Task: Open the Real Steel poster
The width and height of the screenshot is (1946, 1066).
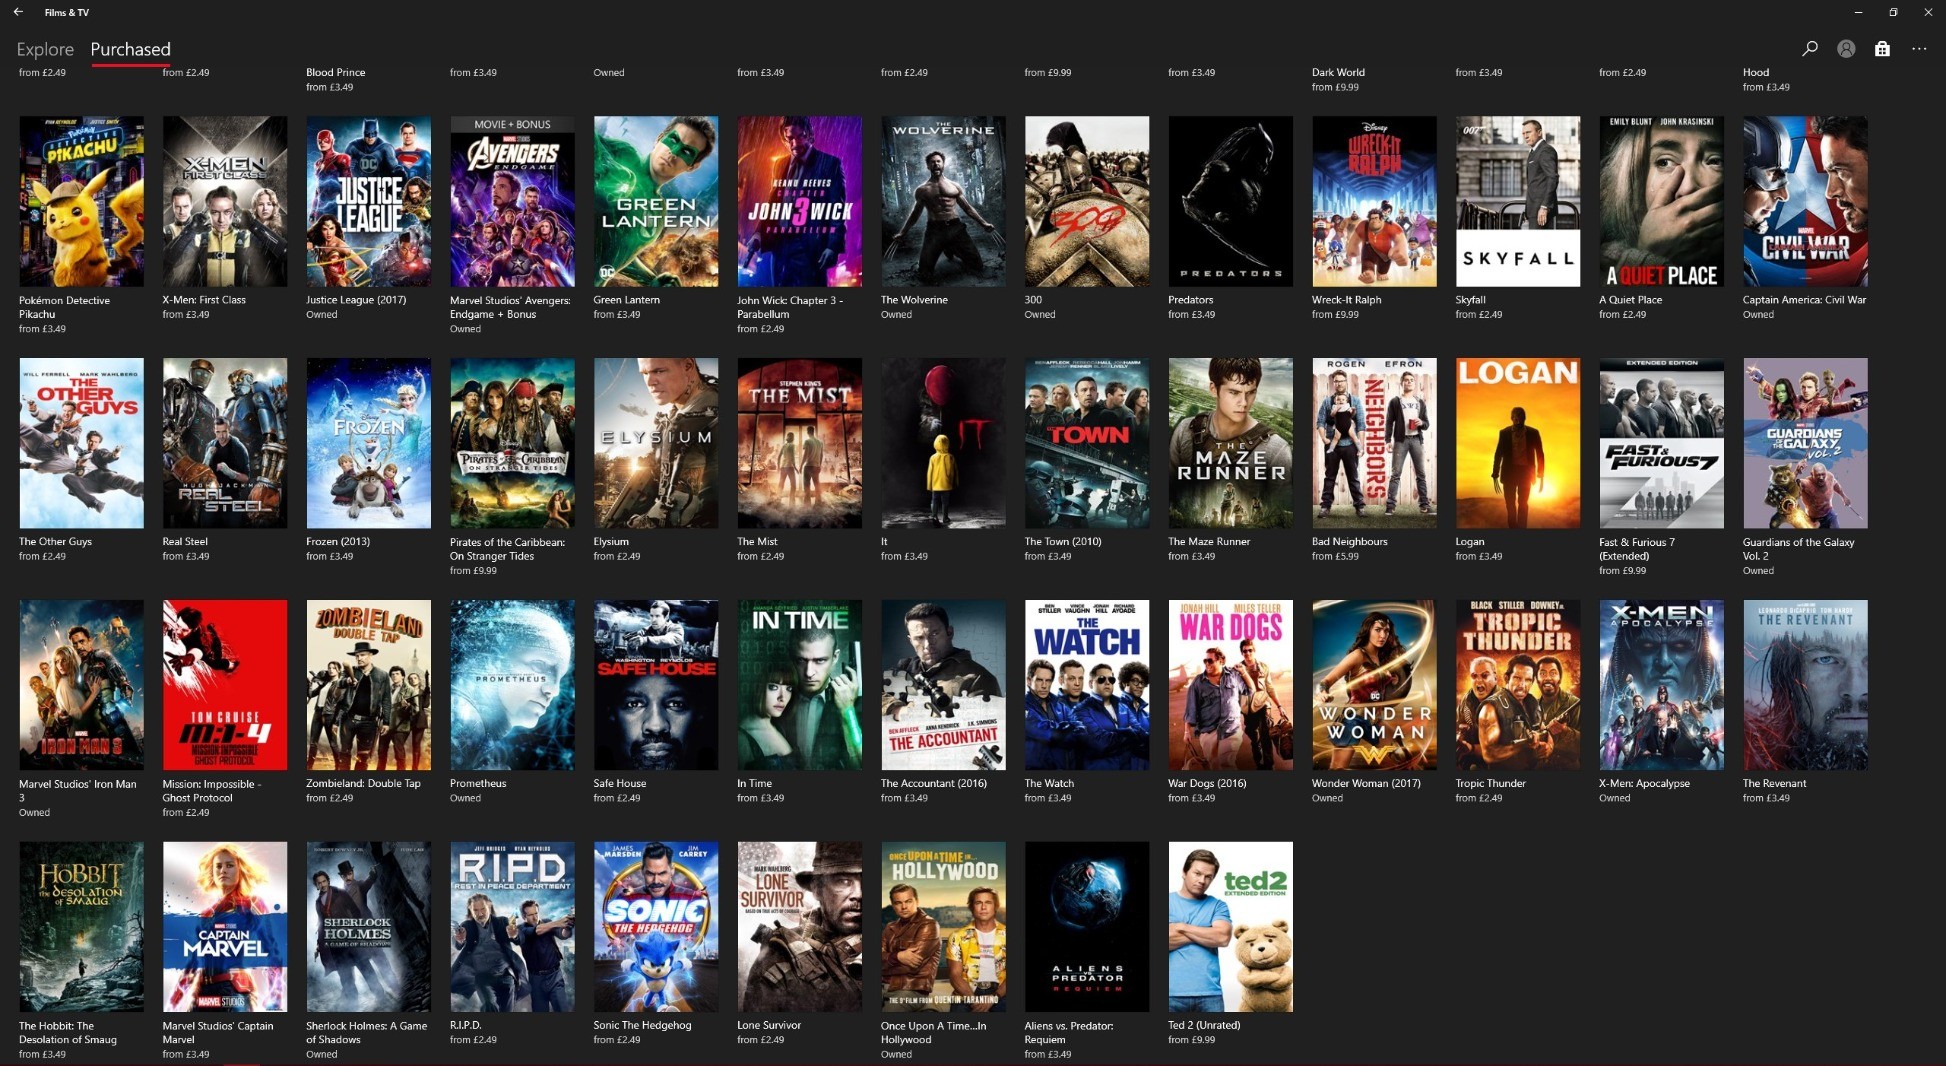Action: [x=225, y=443]
